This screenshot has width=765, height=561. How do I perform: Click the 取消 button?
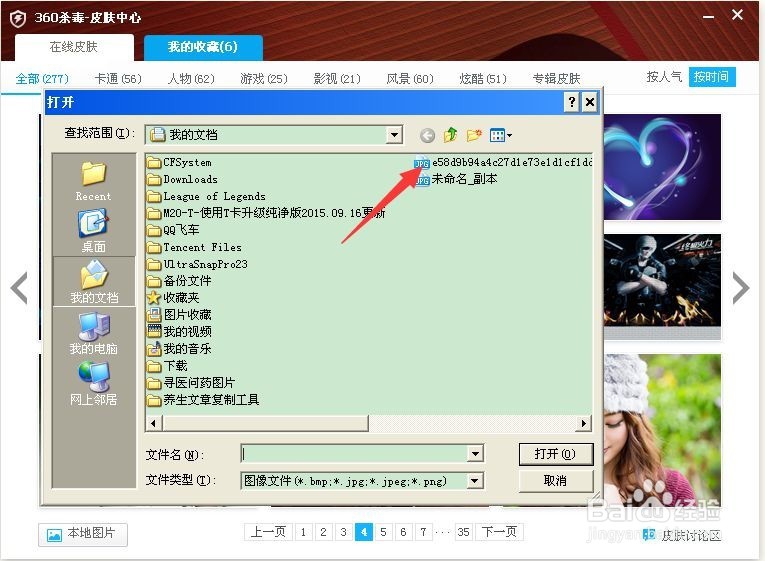coord(556,481)
